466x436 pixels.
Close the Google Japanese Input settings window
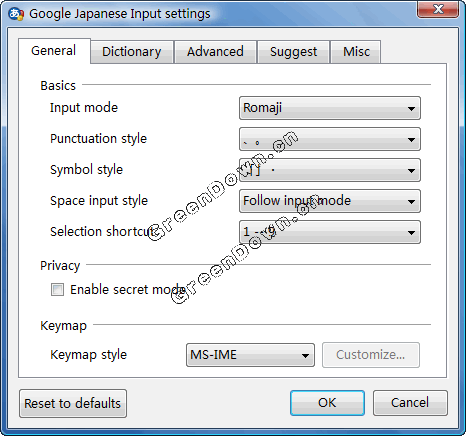(x=438, y=9)
